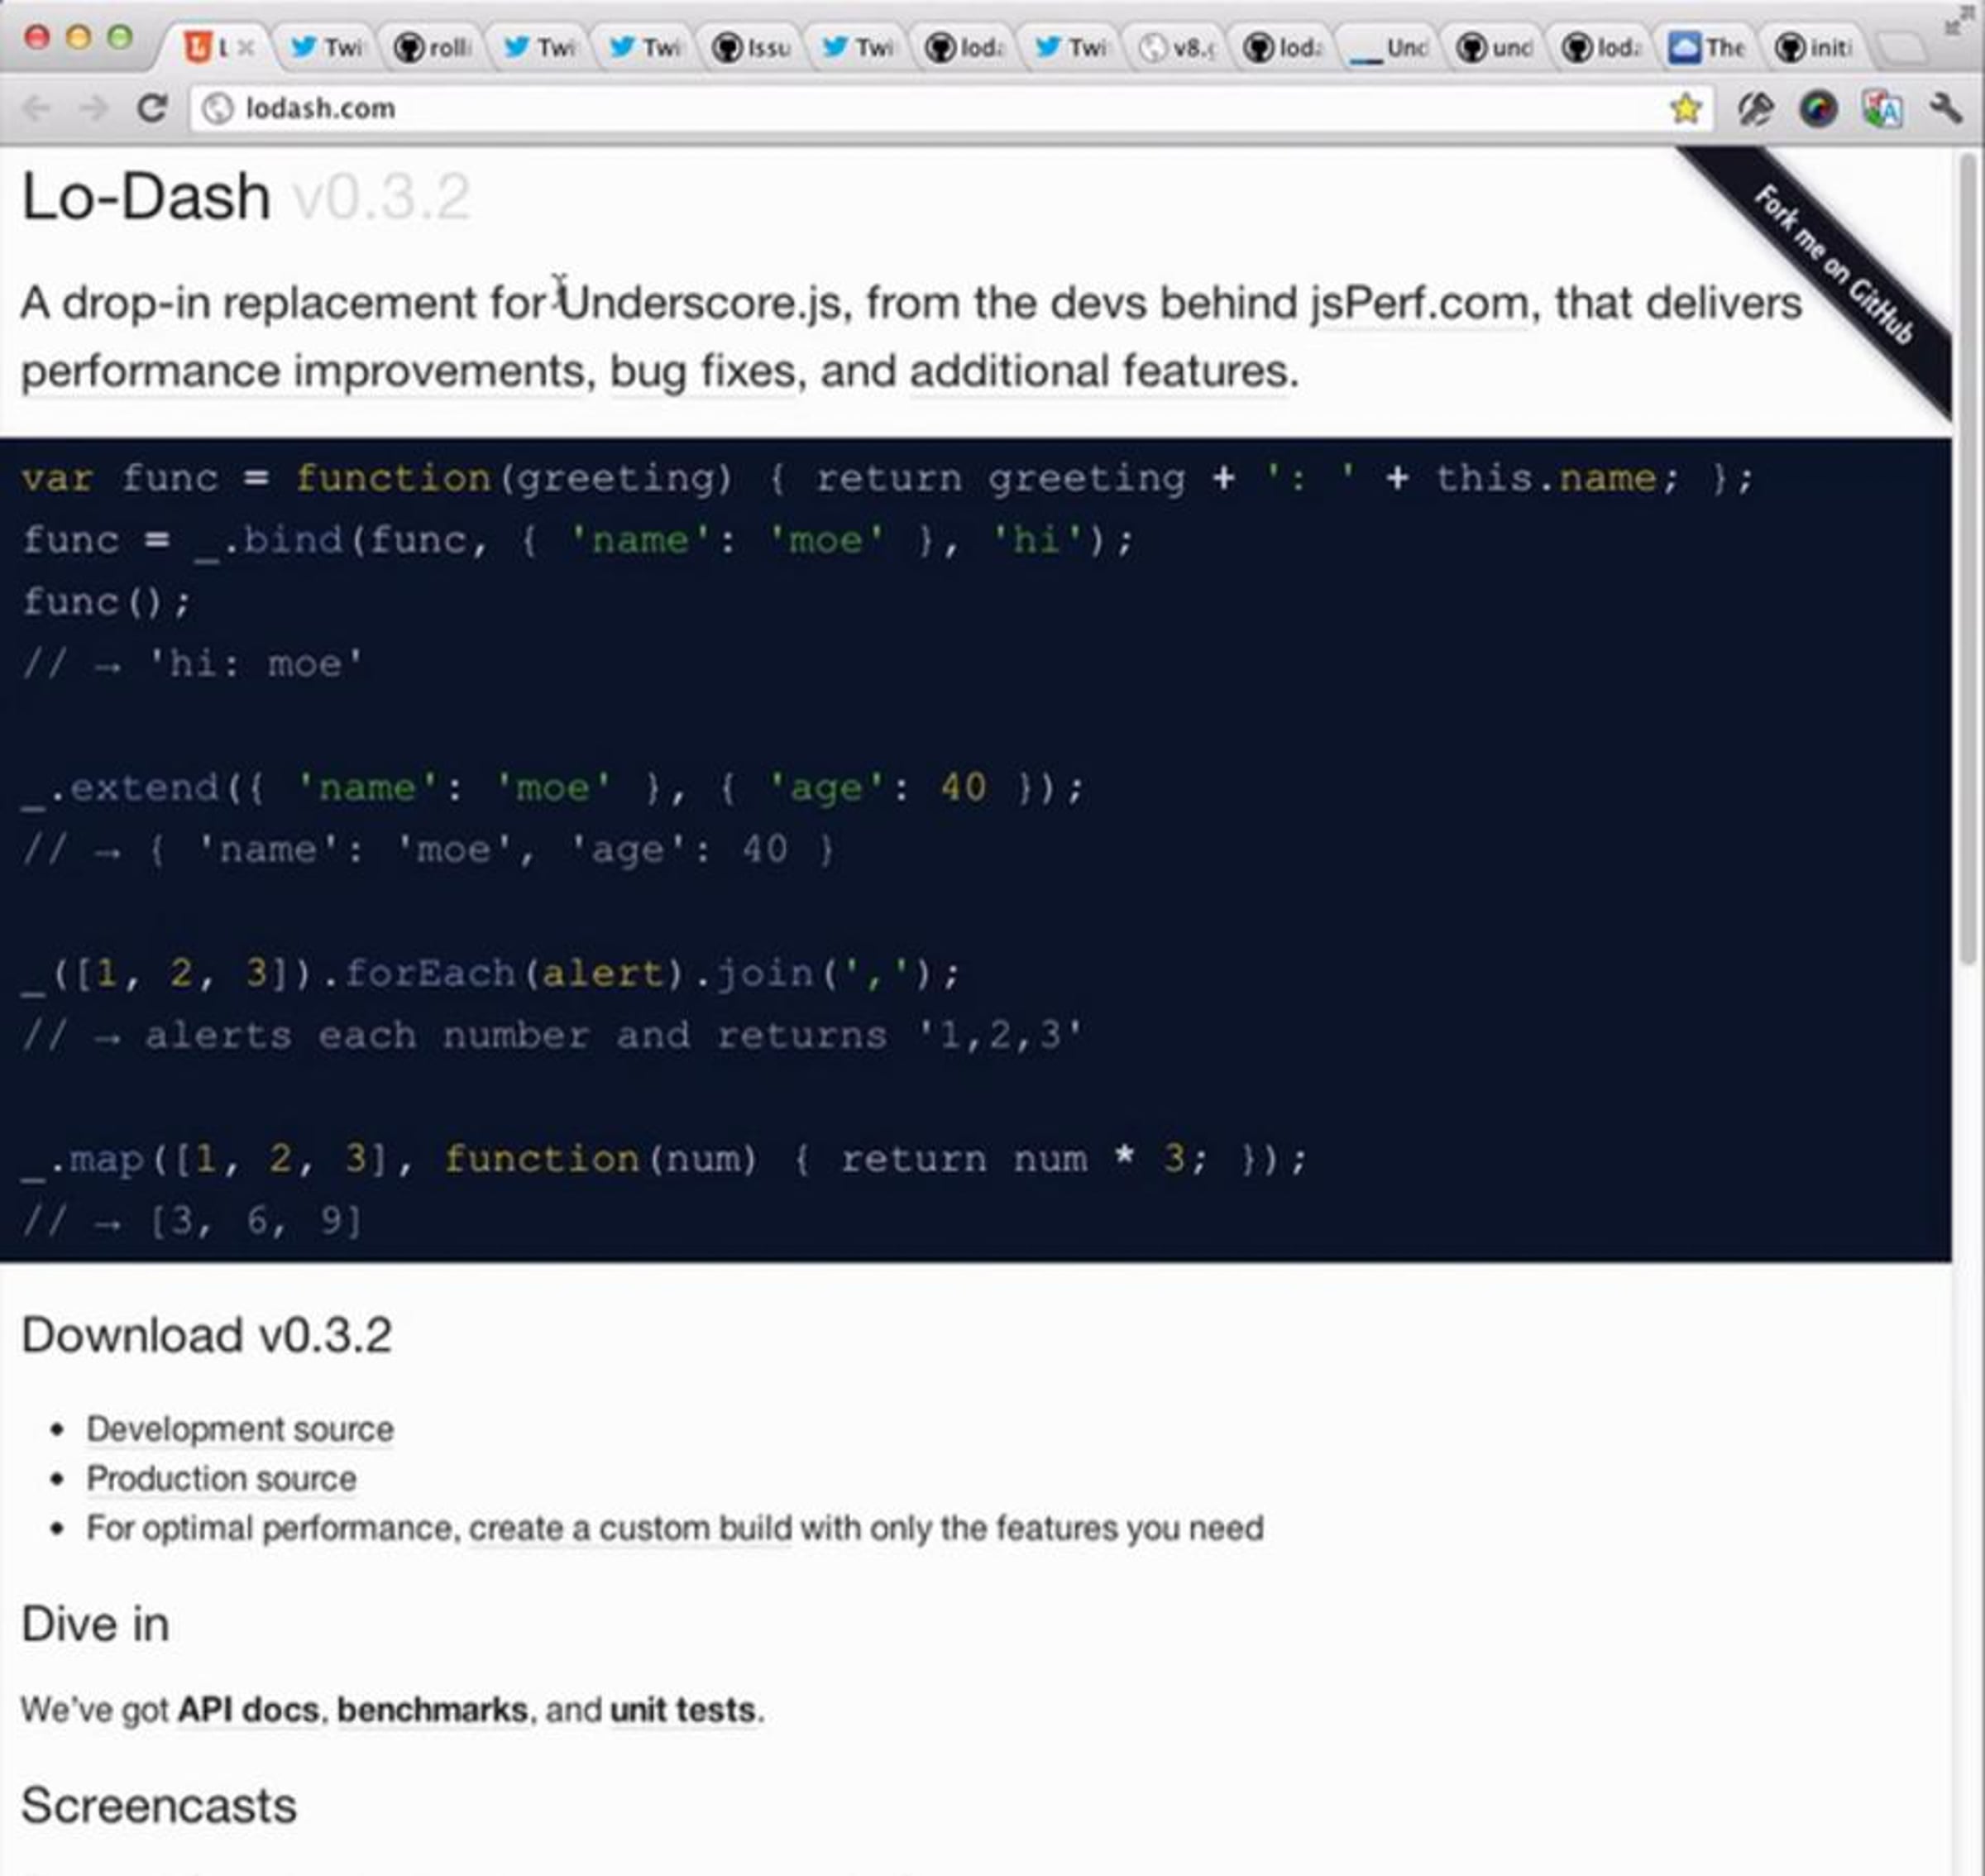Viewport: 1985px width, 1876px height.
Task: Switch to the 'v8.' tab
Action: [1178, 47]
